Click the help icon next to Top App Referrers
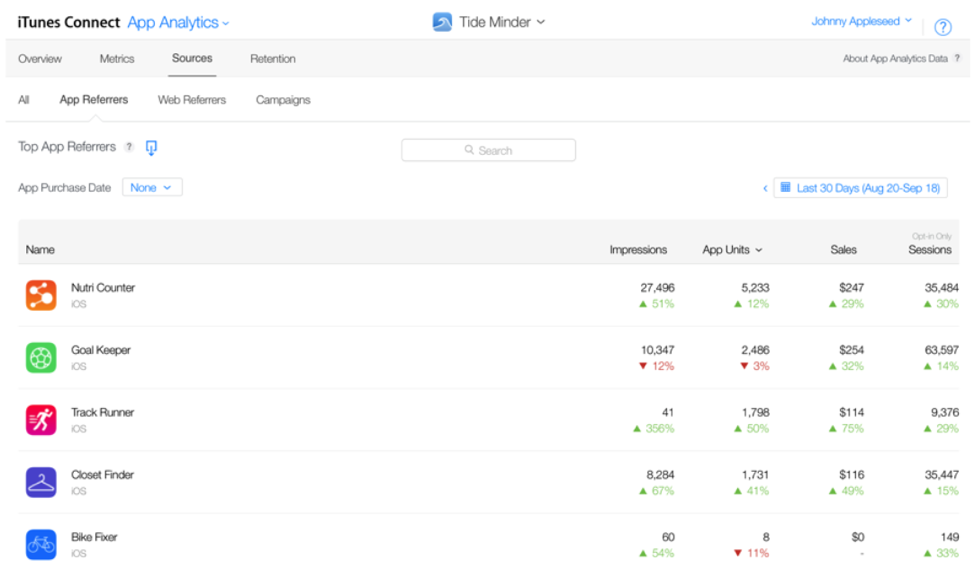 tap(129, 147)
